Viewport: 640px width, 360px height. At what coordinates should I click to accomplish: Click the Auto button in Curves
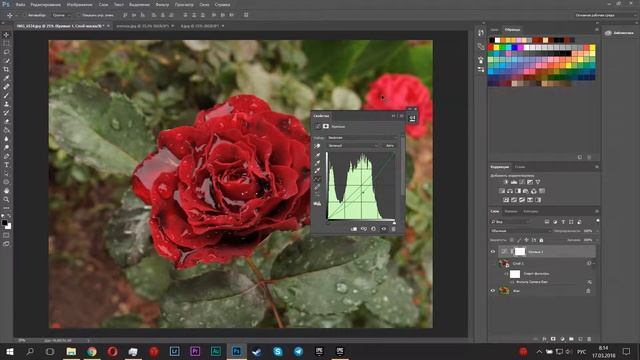coord(390,146)
